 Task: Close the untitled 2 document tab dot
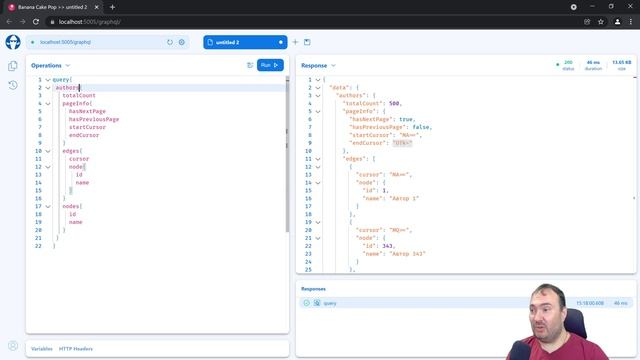(x=281, y=42)
